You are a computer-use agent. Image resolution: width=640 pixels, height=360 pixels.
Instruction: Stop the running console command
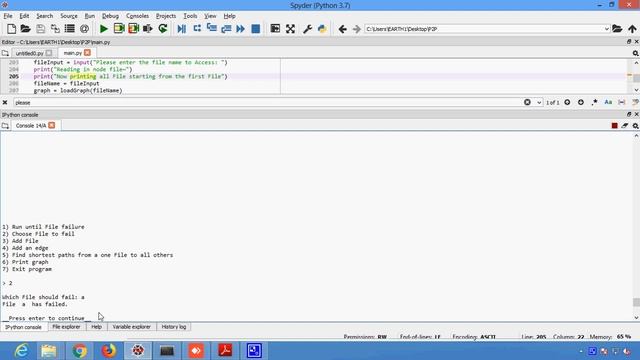point(614,126)
